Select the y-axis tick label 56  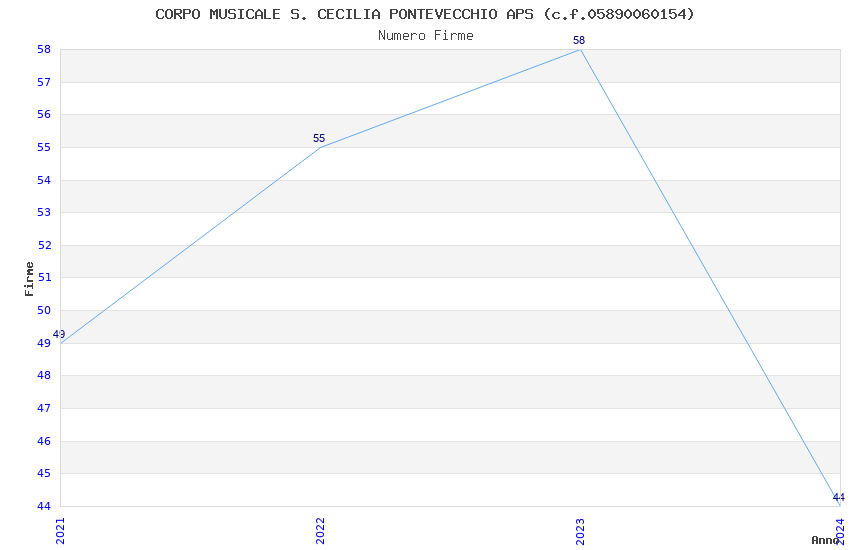(44, 115)
